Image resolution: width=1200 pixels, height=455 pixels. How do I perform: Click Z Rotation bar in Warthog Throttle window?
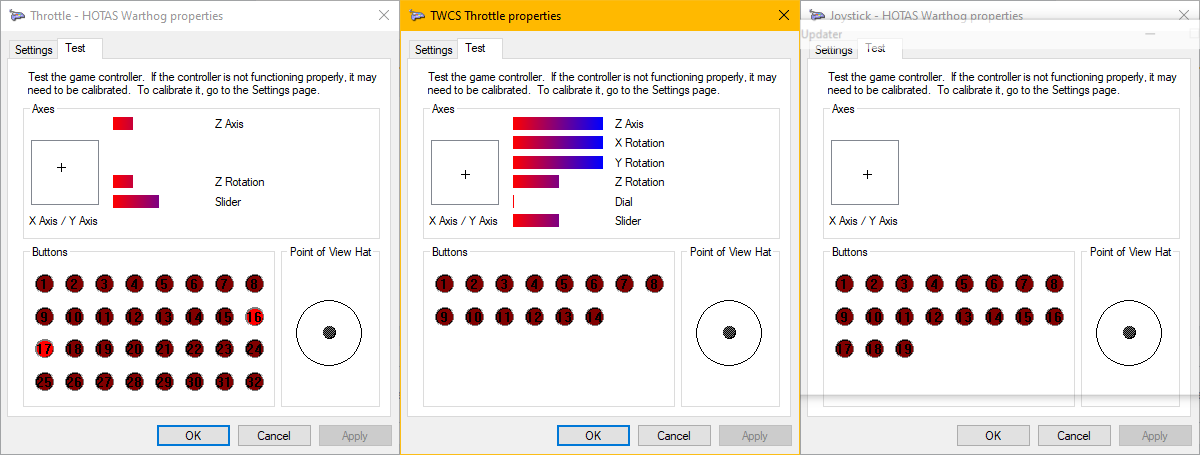pyautogui.click(x=123, y=182)
